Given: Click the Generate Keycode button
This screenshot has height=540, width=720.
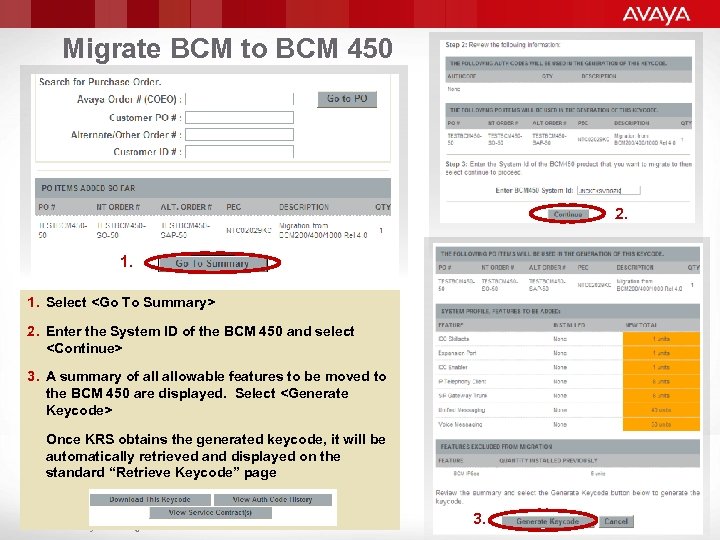Looking at the screenshot, I should [547, 521].
